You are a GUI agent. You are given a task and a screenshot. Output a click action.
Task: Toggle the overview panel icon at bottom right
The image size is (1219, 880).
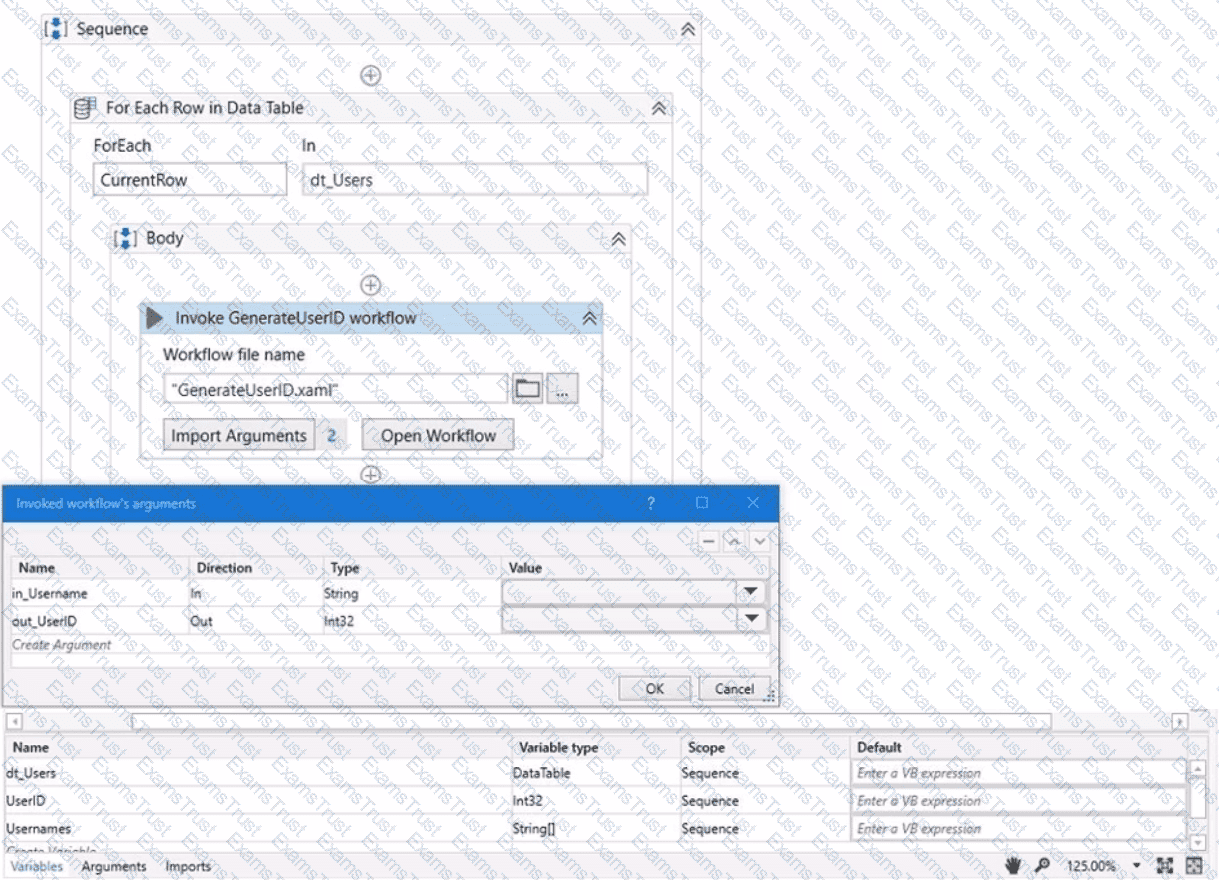point(1194,866)
